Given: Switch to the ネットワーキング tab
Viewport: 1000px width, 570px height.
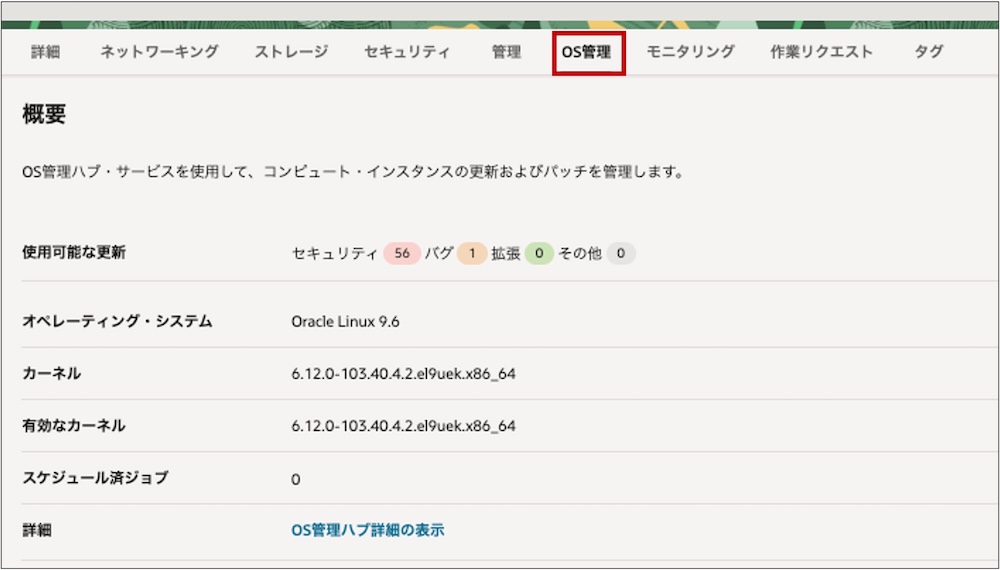Looking at the screenshot, I should 159,52.
